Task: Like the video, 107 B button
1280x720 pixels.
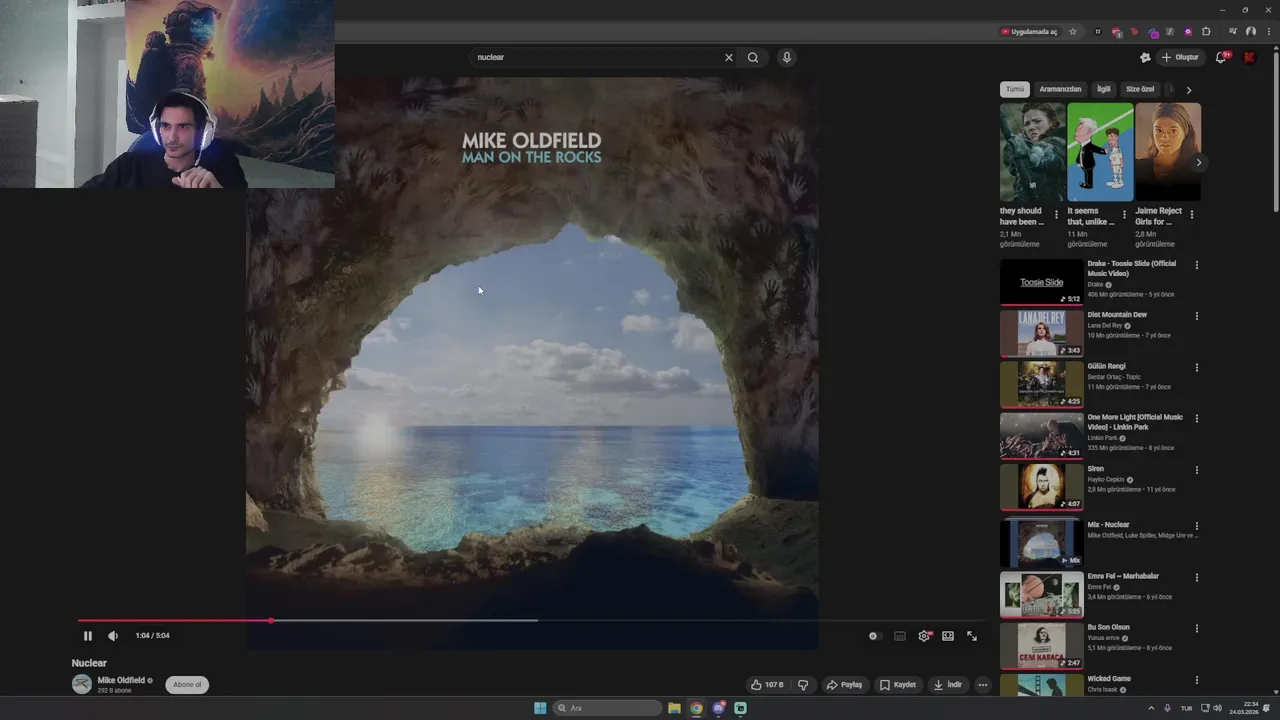Action: (767, 685)
